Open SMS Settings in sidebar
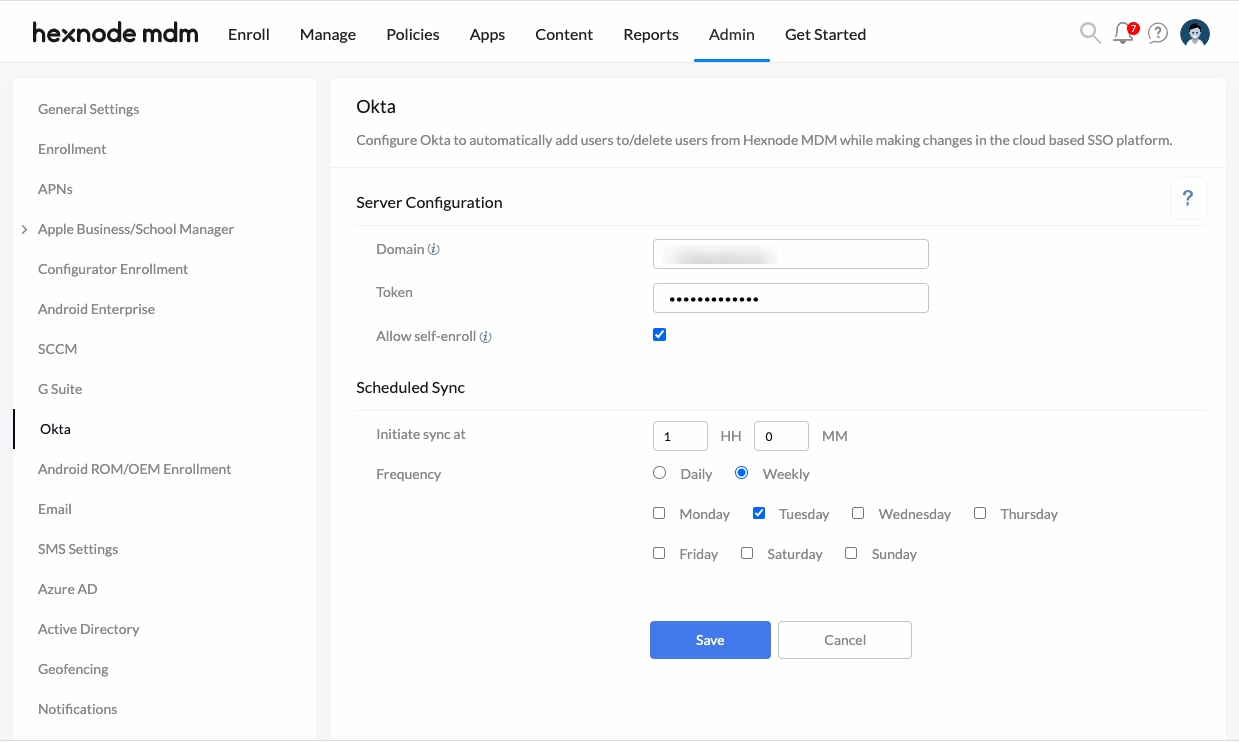Image resolution: width=1239 pixels, height=742 pixels. pos(78,549)
